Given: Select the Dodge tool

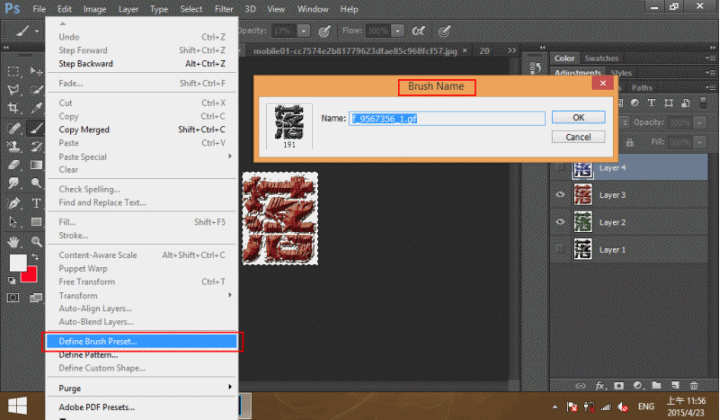Looking at the screenshot, I should [x=36, y=183].
